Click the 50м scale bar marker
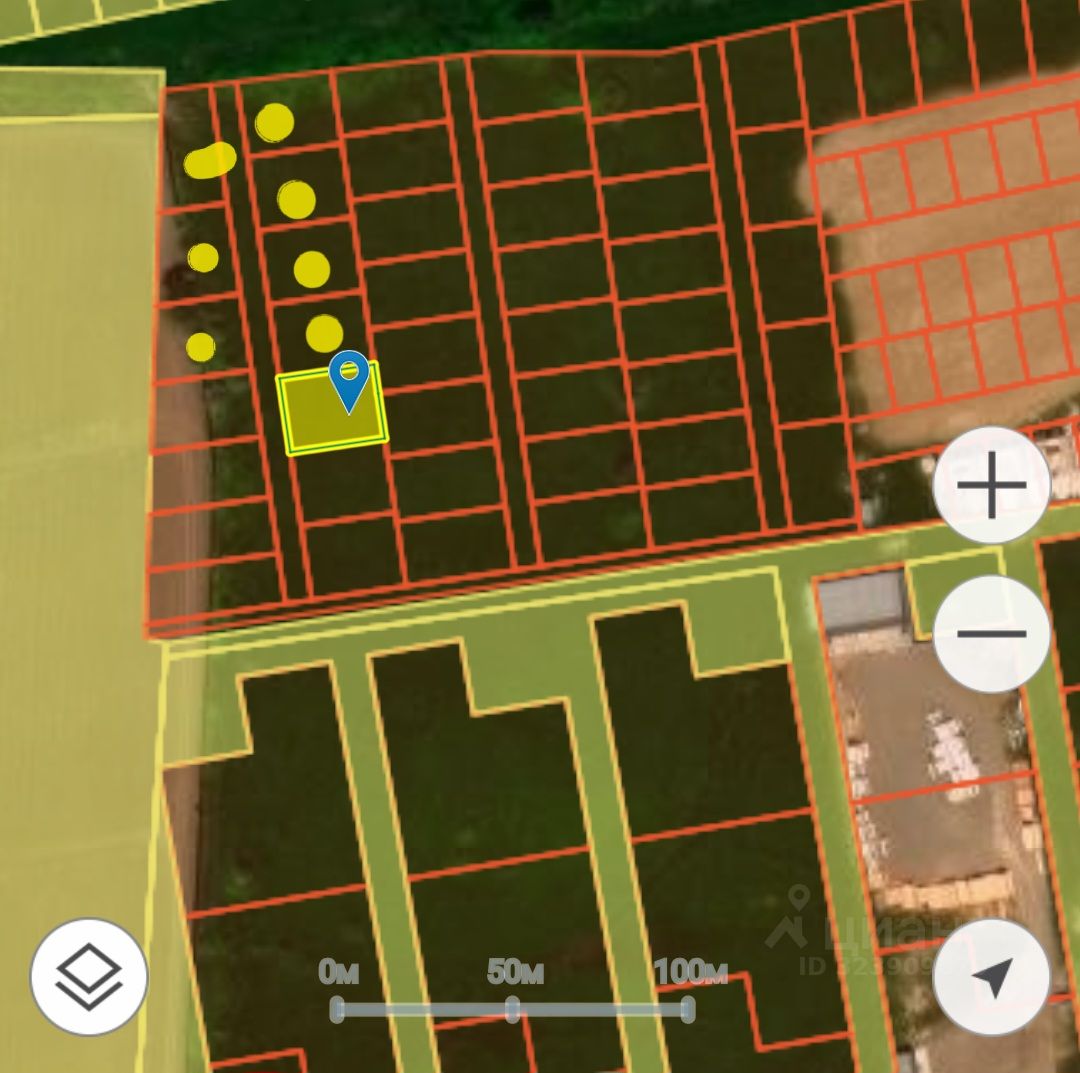The height and width of the screenshot is (1073, 1080). point(512,1009)
